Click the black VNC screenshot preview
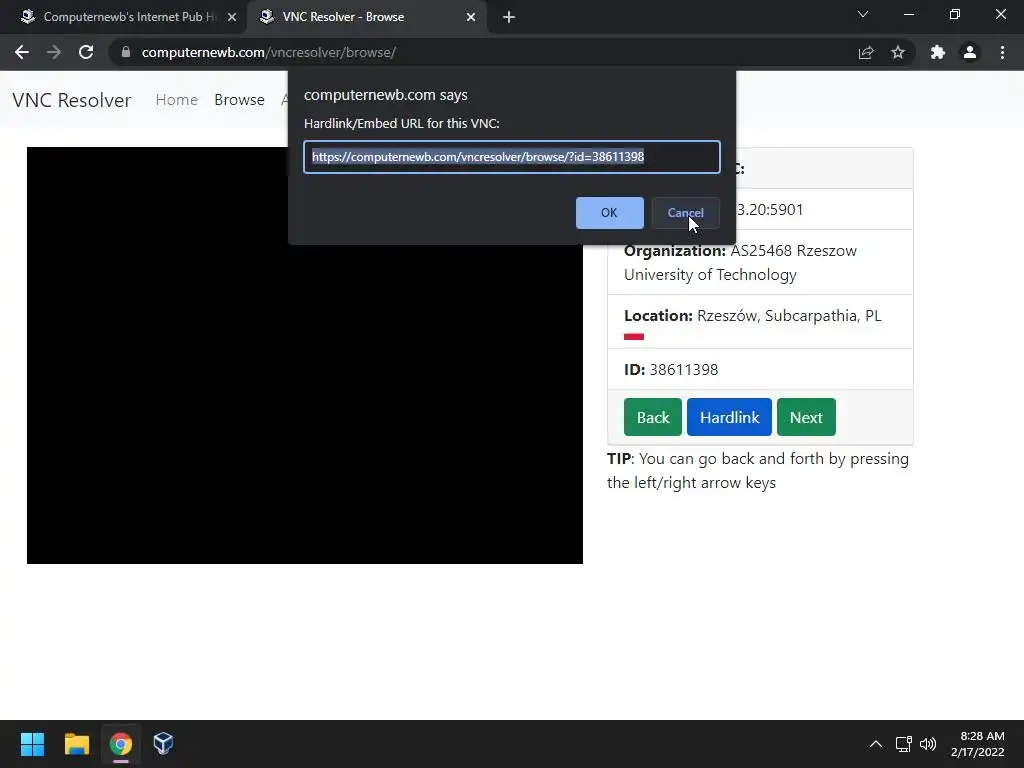This screenshot has width=1024, height=768. pyautogui.click(x=305, y=355)
